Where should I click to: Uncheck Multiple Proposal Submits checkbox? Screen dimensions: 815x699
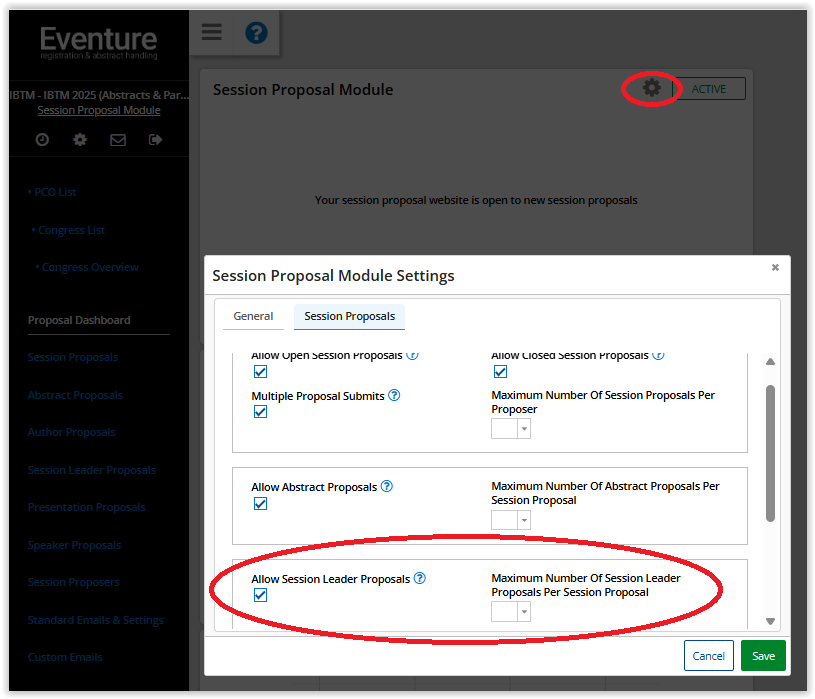click(x=260, y=412)
